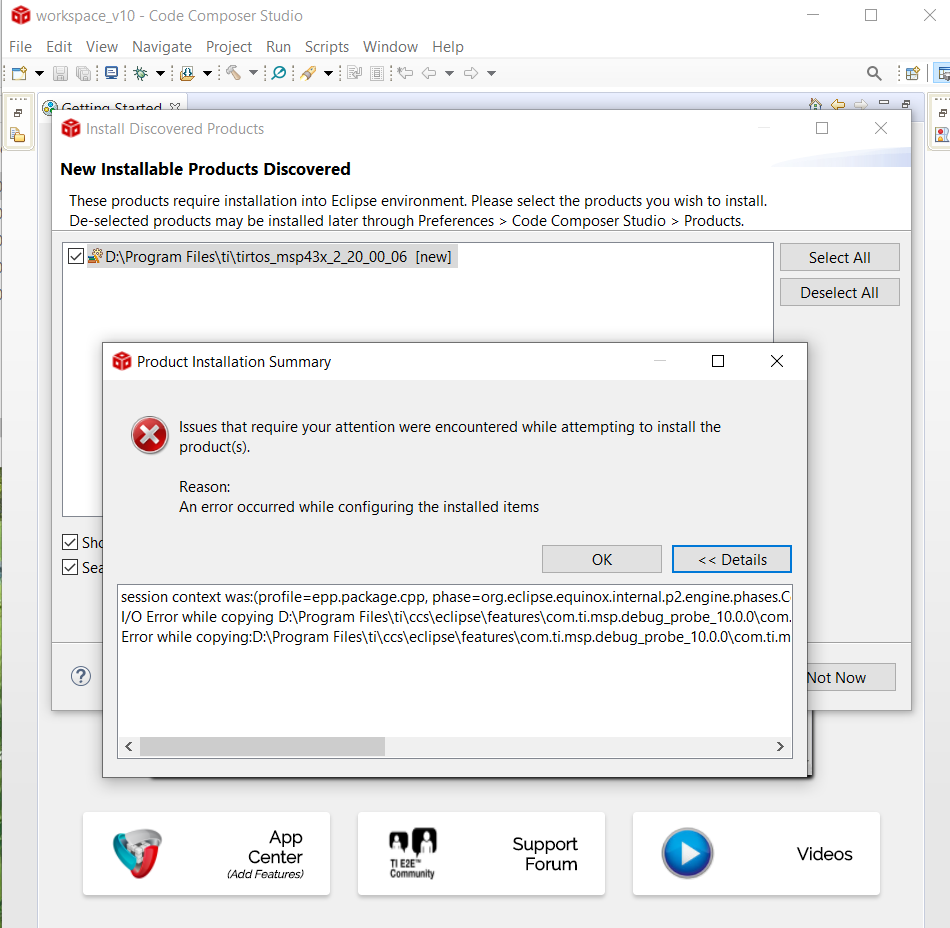Toggle the checkbox beside 'Sea' in the Install dialog
This screenshot has width=950, height=928.
pyautogui.click(x=70, y=567)
